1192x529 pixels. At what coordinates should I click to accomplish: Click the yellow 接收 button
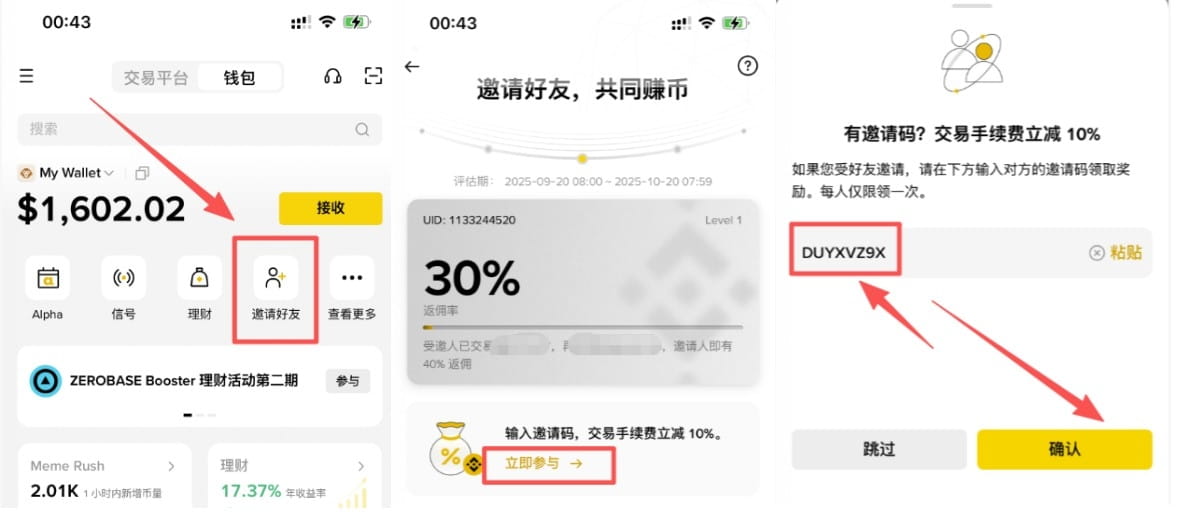click(331, 208)
